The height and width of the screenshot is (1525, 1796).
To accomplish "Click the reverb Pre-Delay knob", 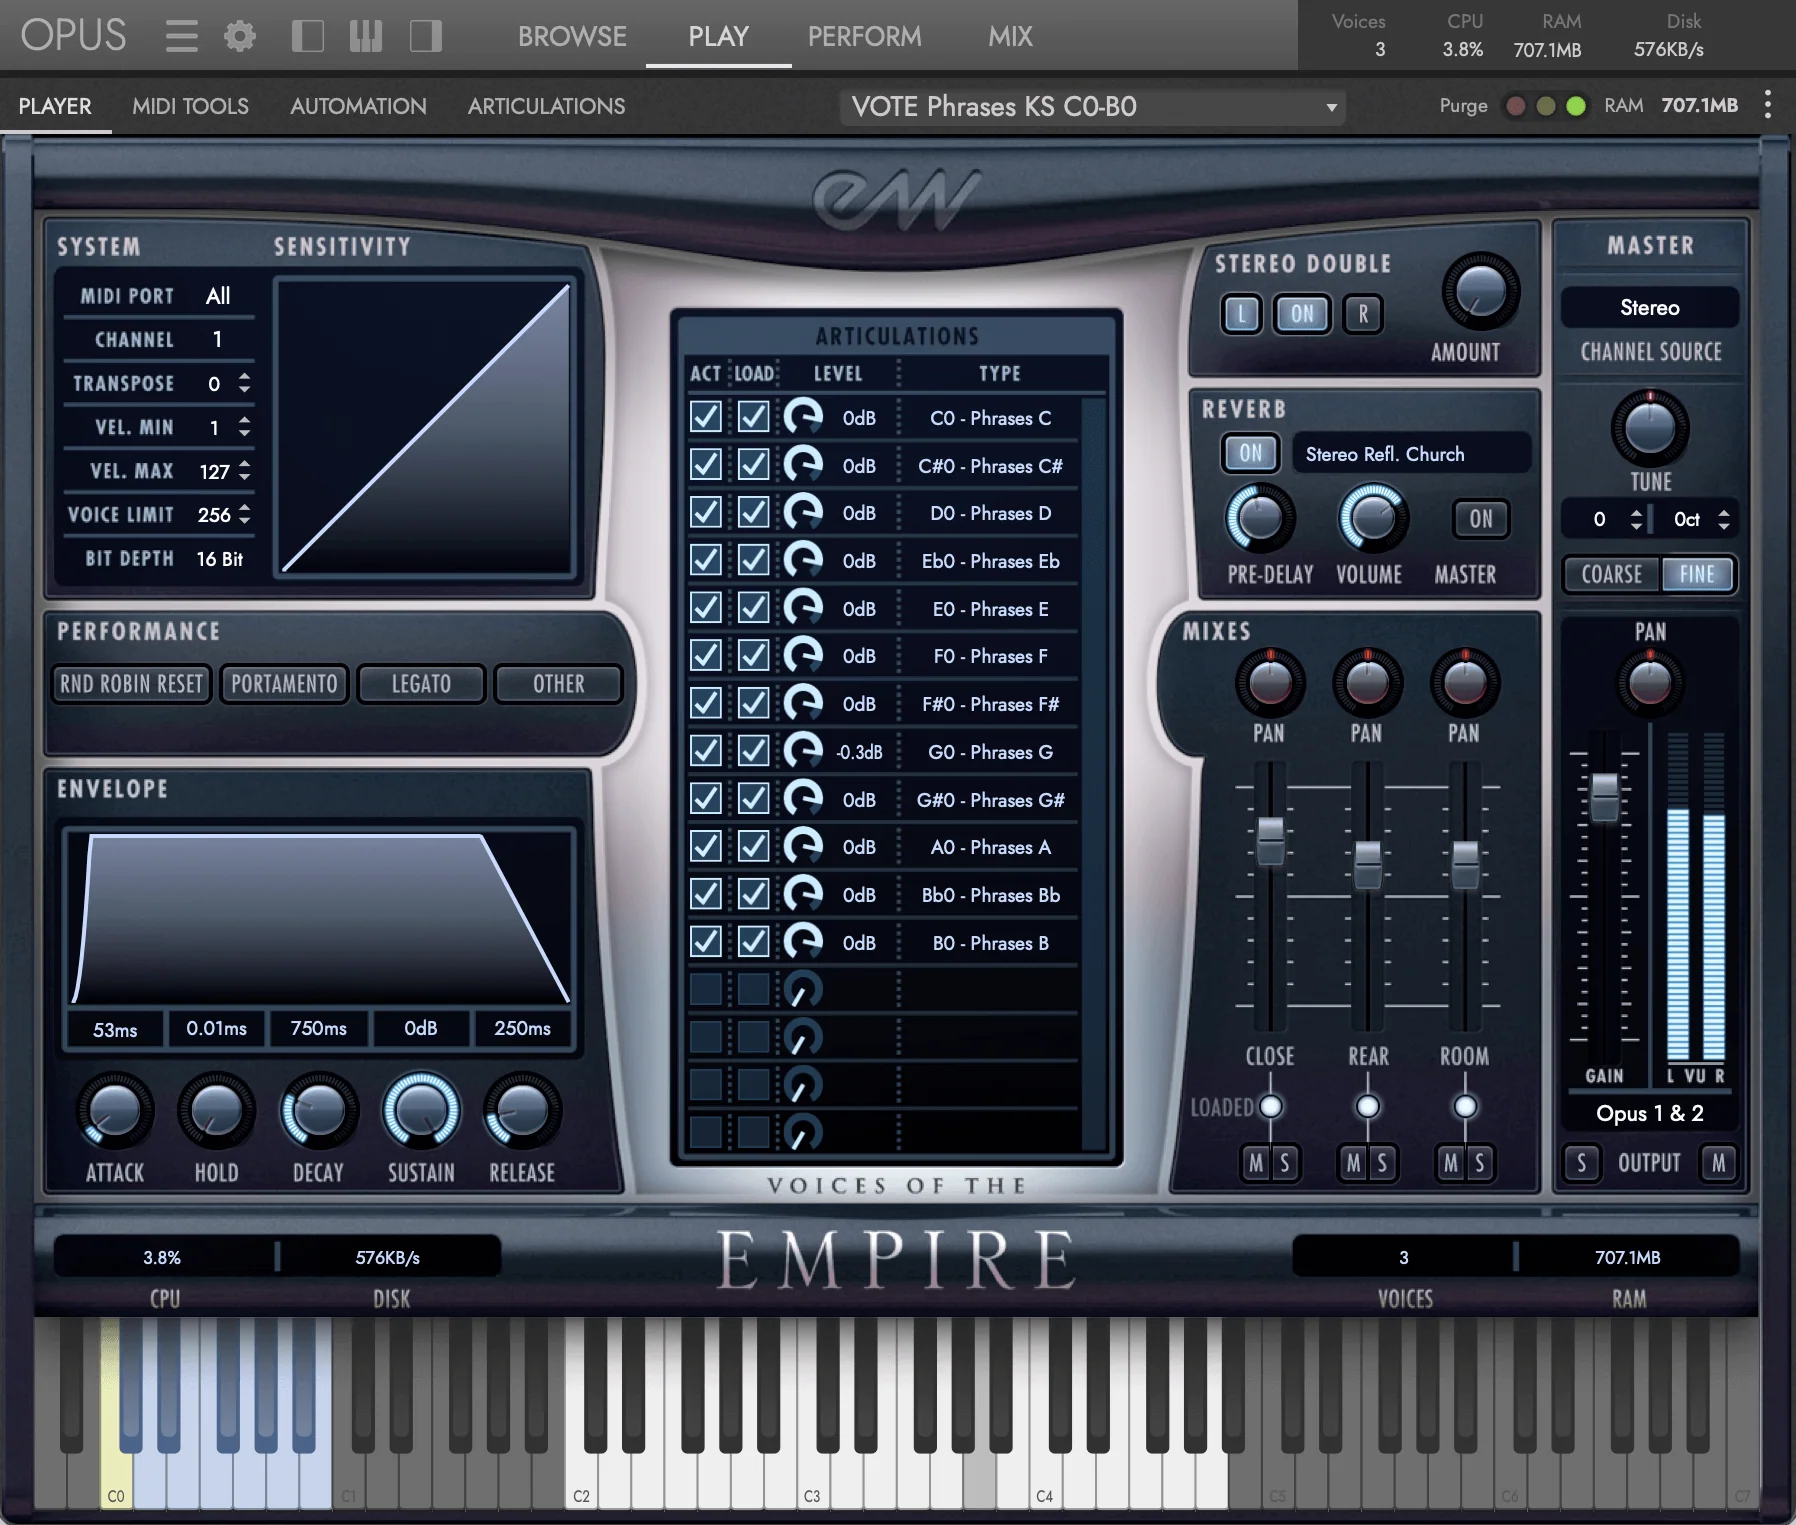I will 1260,518.
